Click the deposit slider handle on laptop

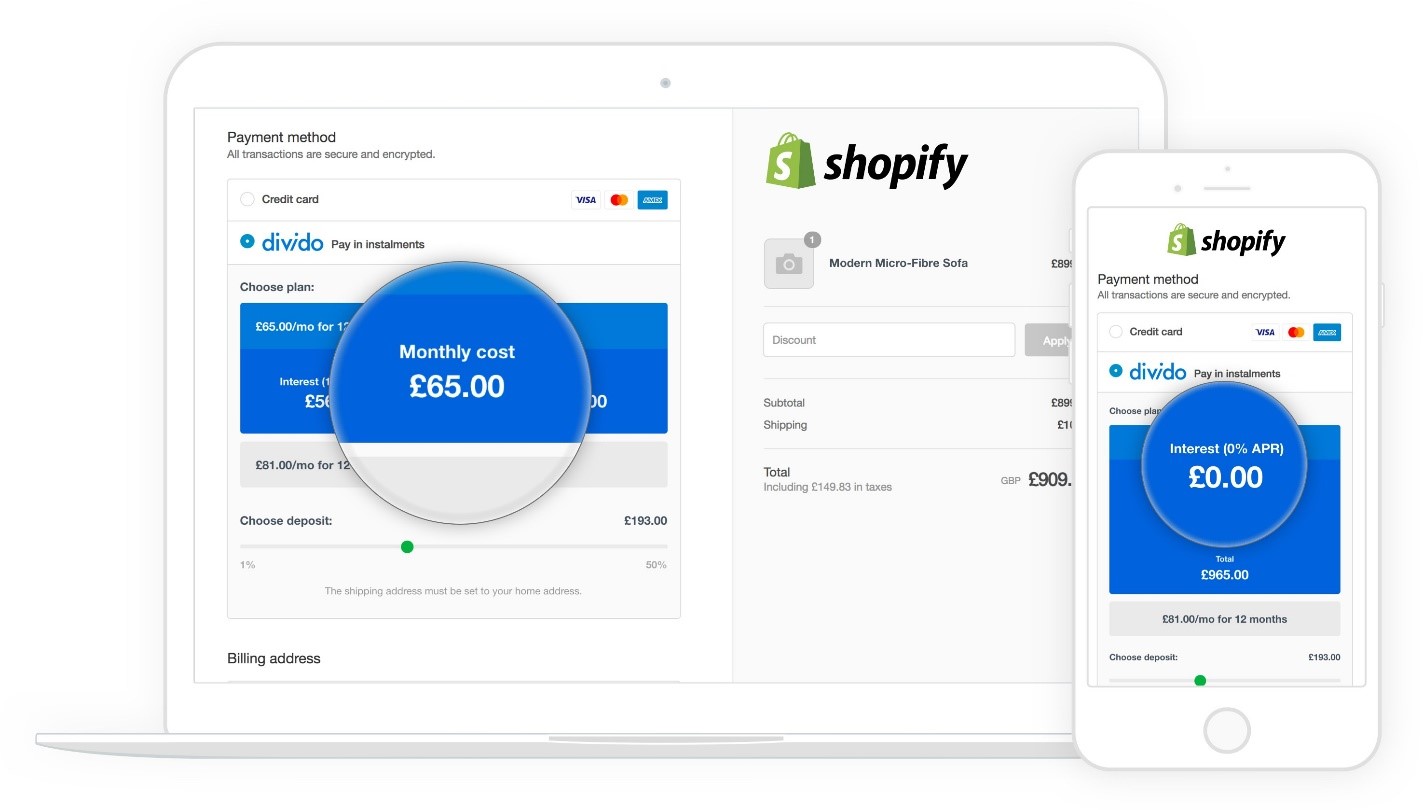(x=407, y=546)
